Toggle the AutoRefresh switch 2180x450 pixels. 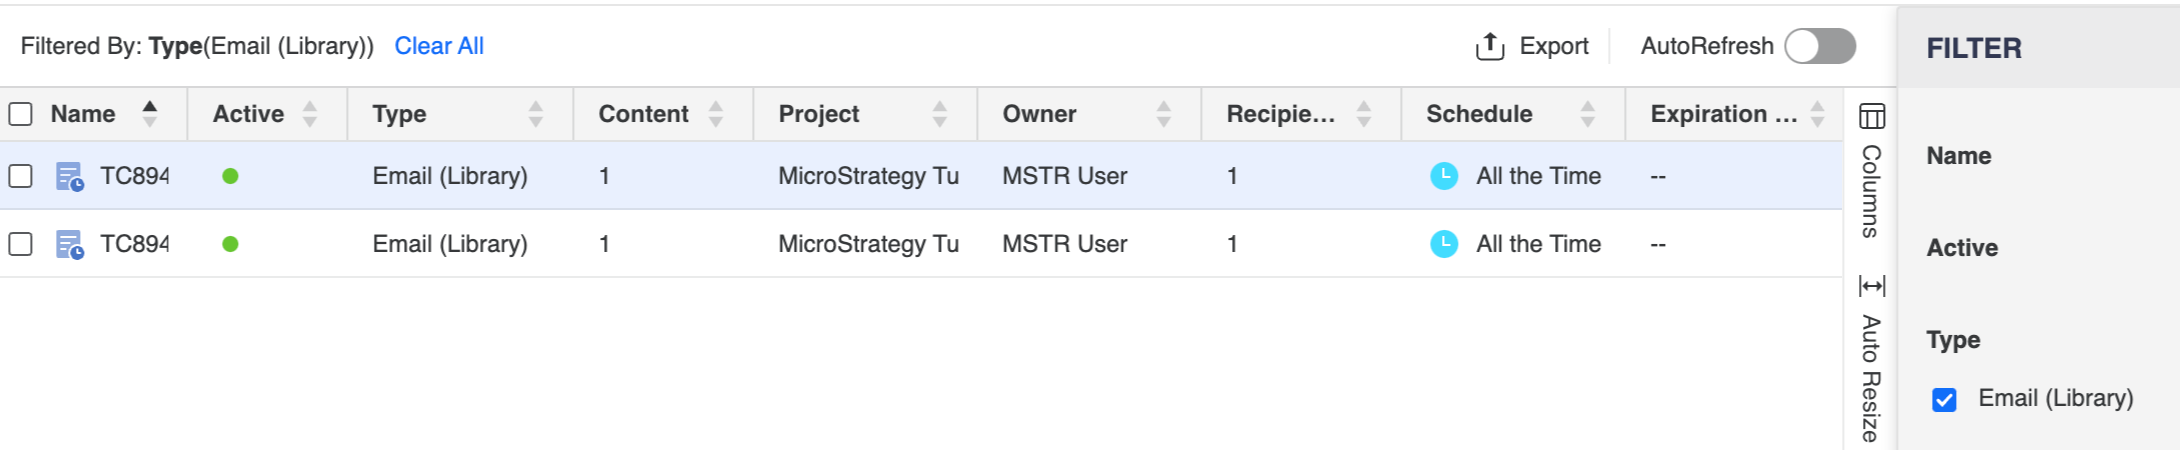[x=1820, y=46]
